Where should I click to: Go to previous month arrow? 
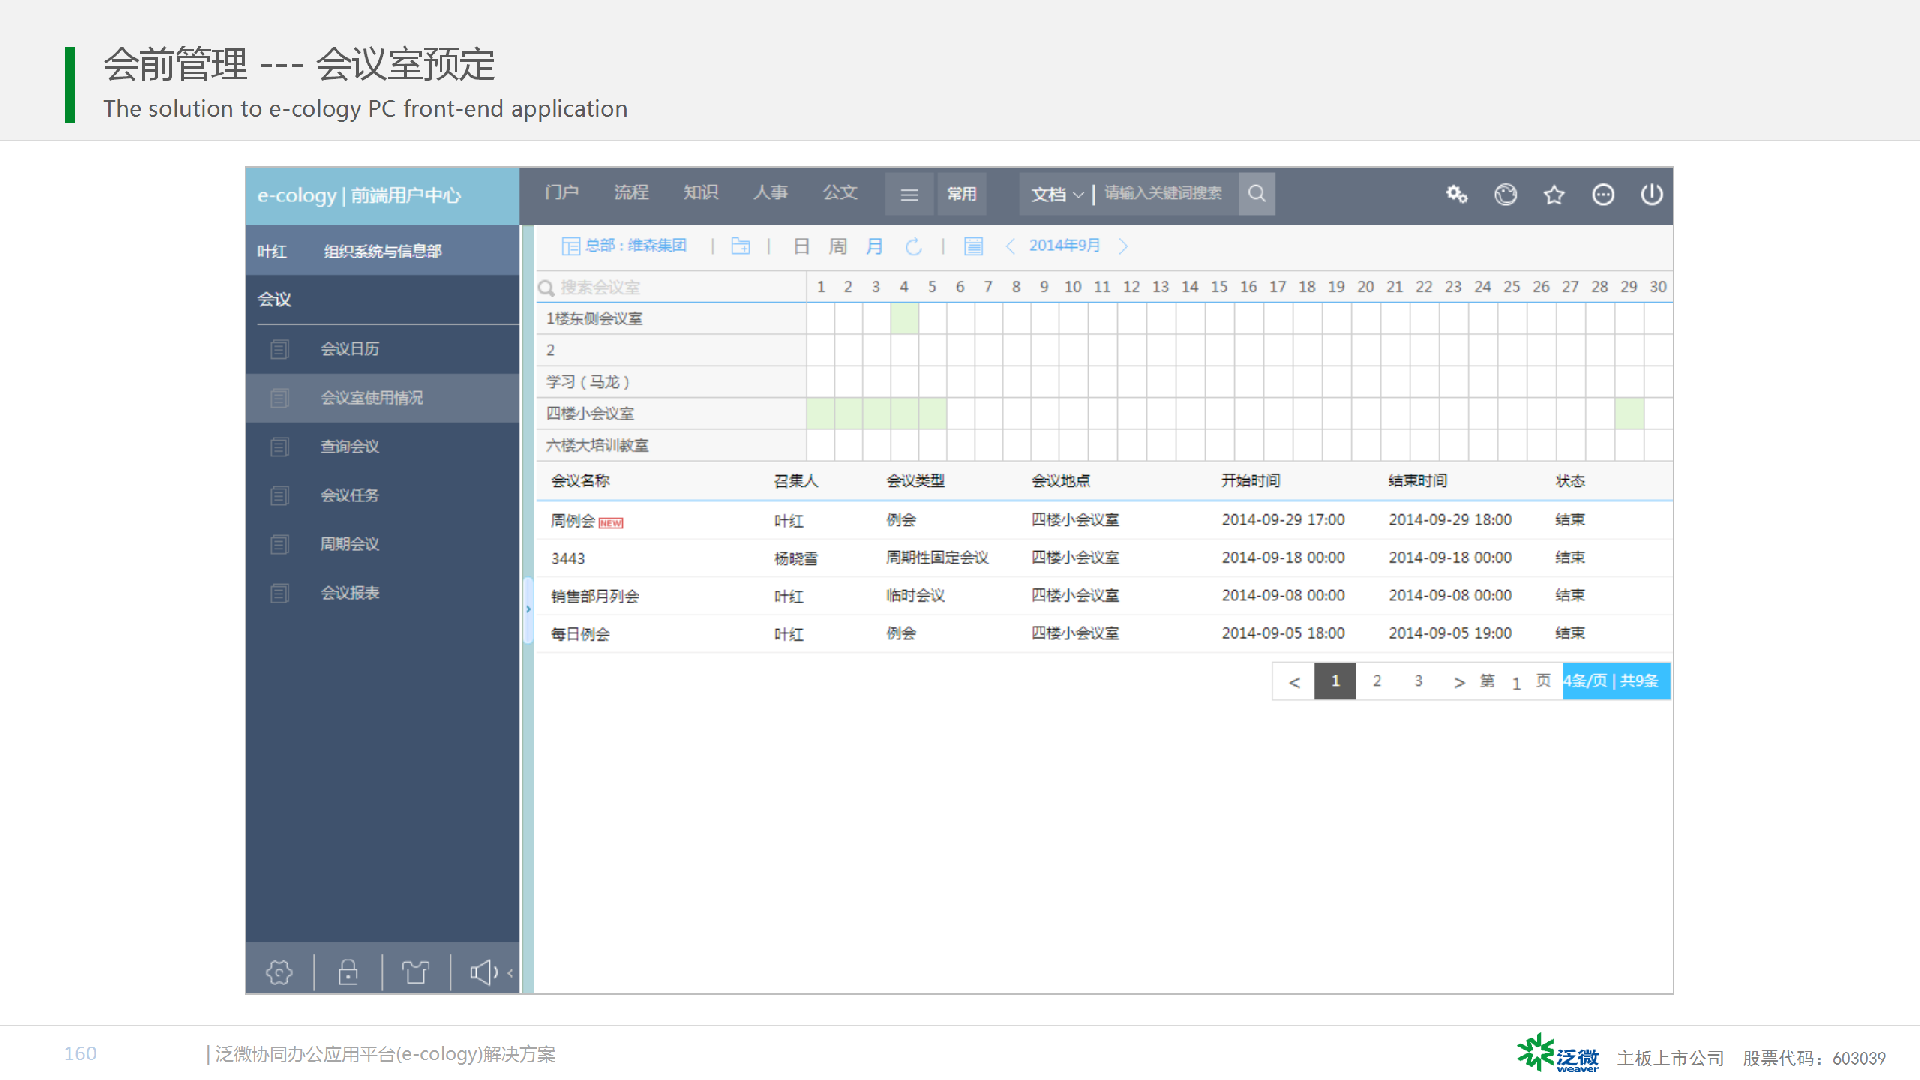pos(1010,246)
